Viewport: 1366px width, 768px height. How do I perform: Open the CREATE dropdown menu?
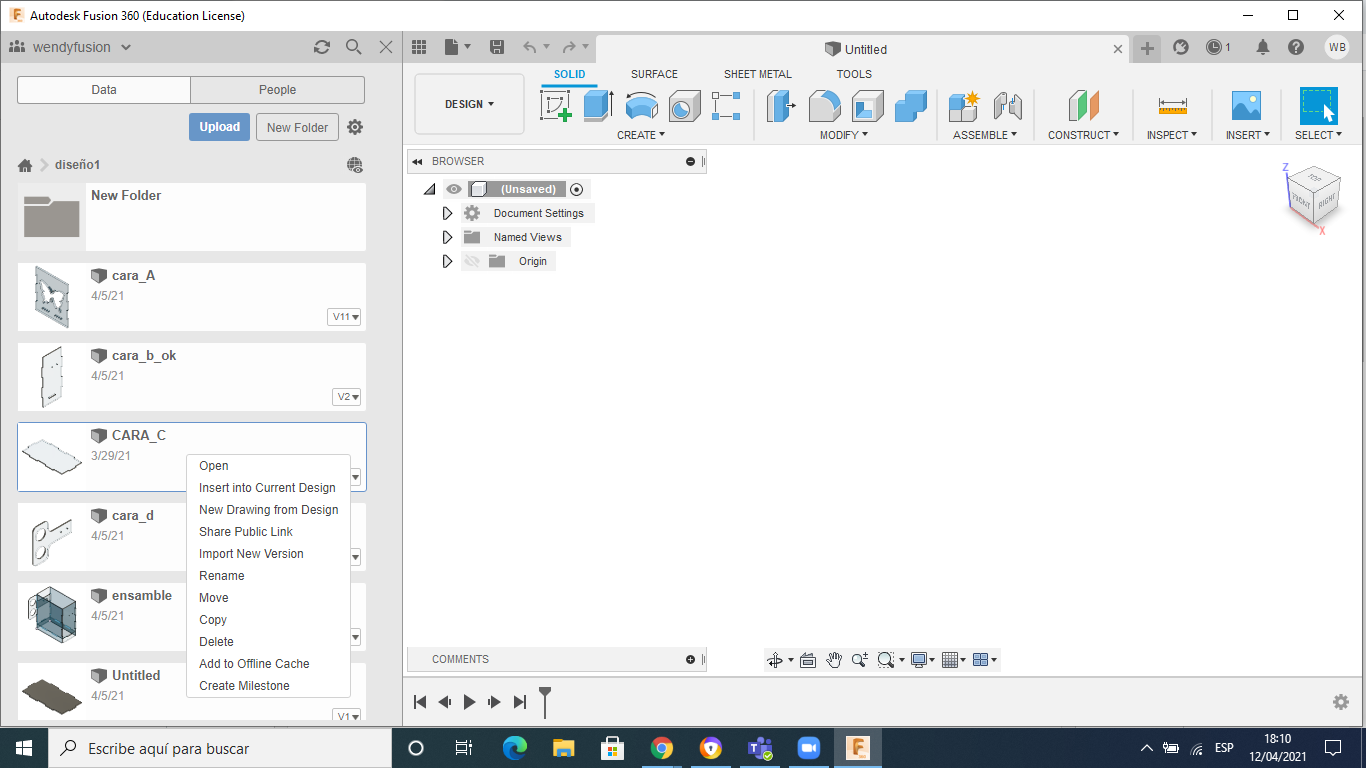coord(641,135)
